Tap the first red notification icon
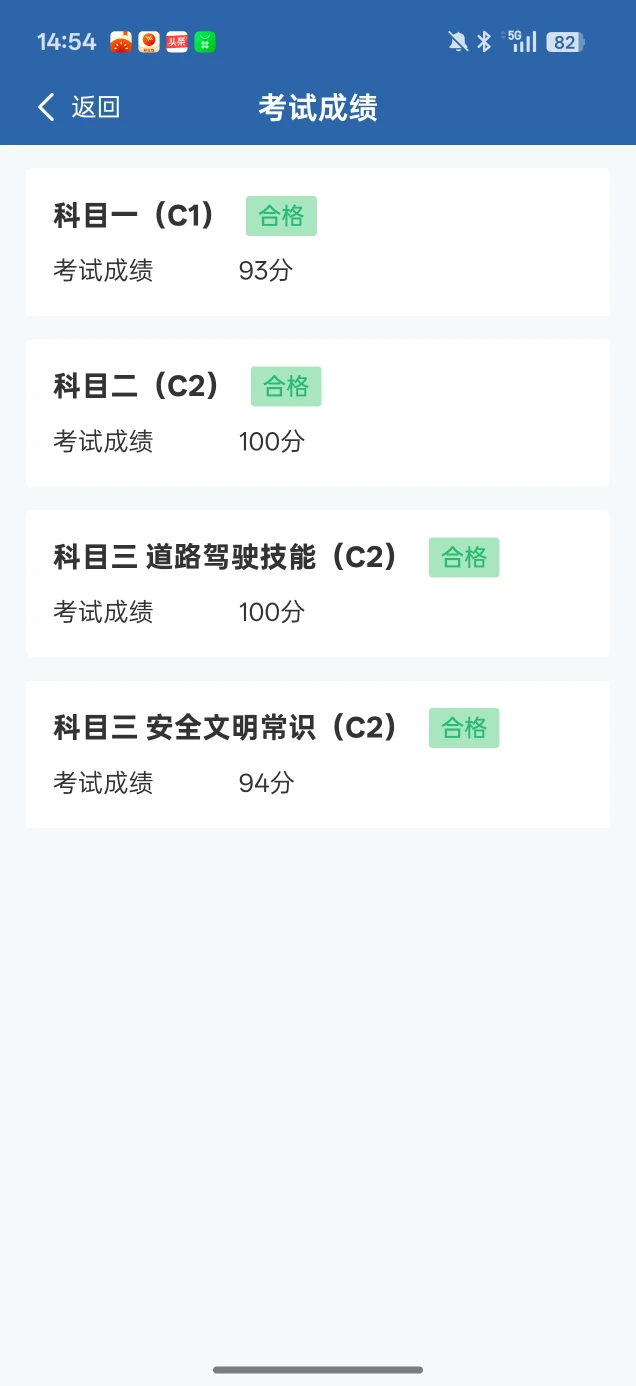Viewport: 636px width, 1386px height. (x=121, y=42)
